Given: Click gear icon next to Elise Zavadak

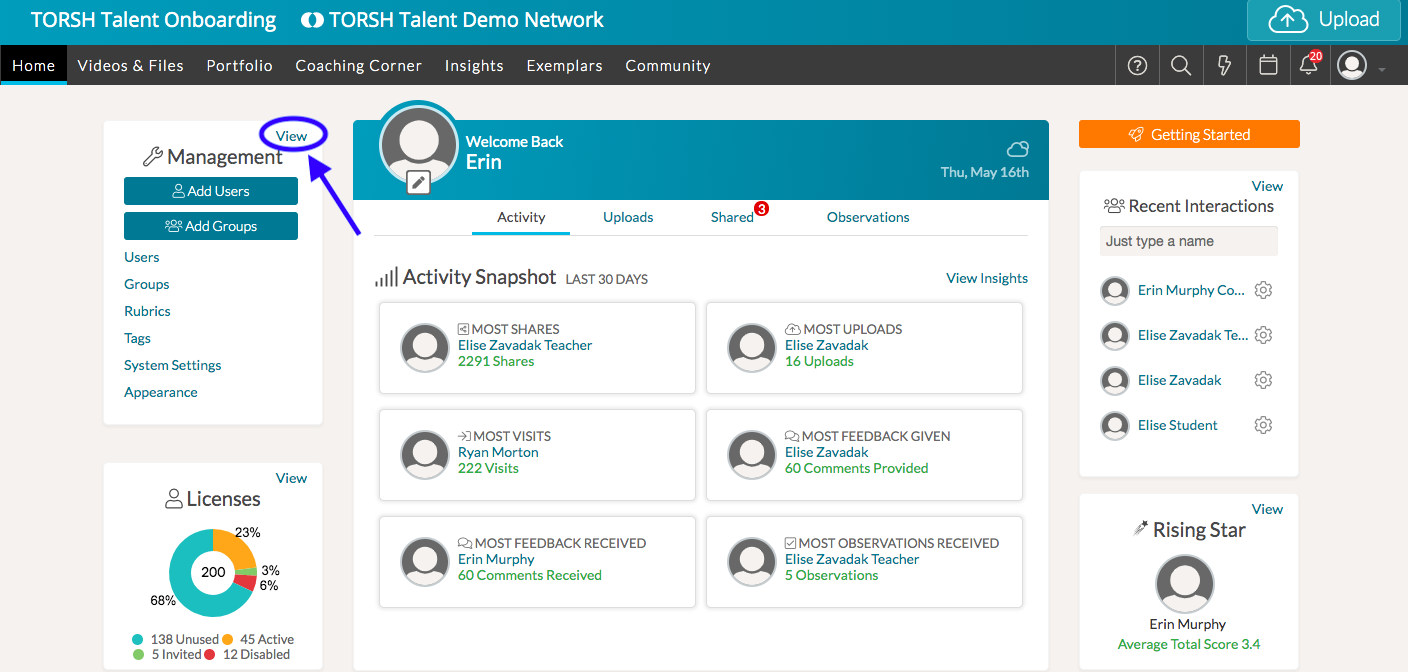Looking at the screenshot, I should pyautogui.click(x=1263, y=380).
